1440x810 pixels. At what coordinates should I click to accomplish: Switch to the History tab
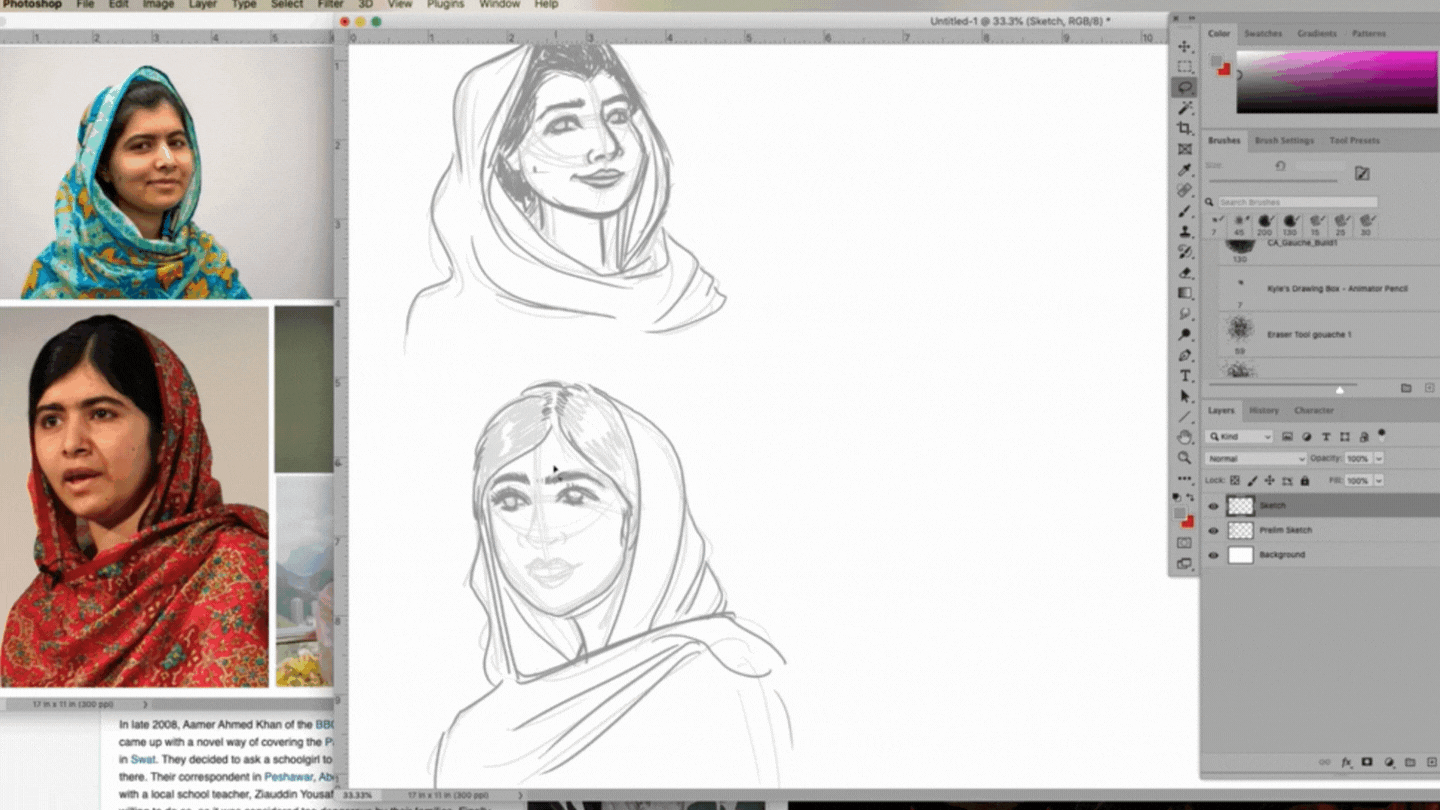click(1263, 410)
